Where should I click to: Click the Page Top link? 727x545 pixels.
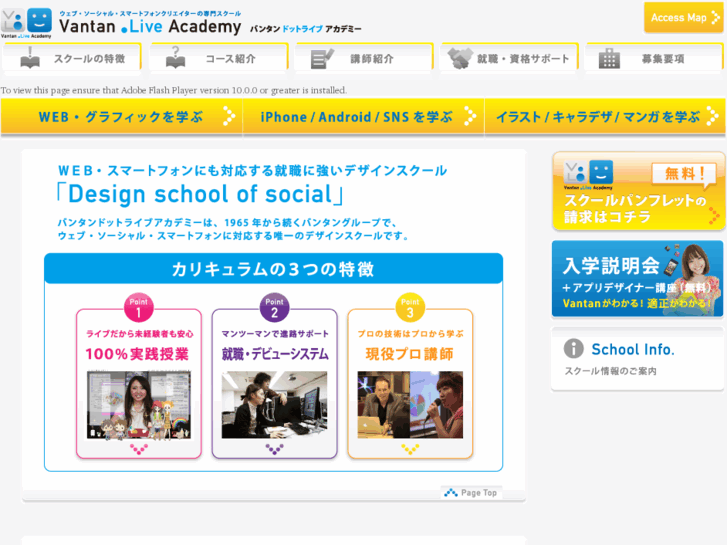click(471, 493)
